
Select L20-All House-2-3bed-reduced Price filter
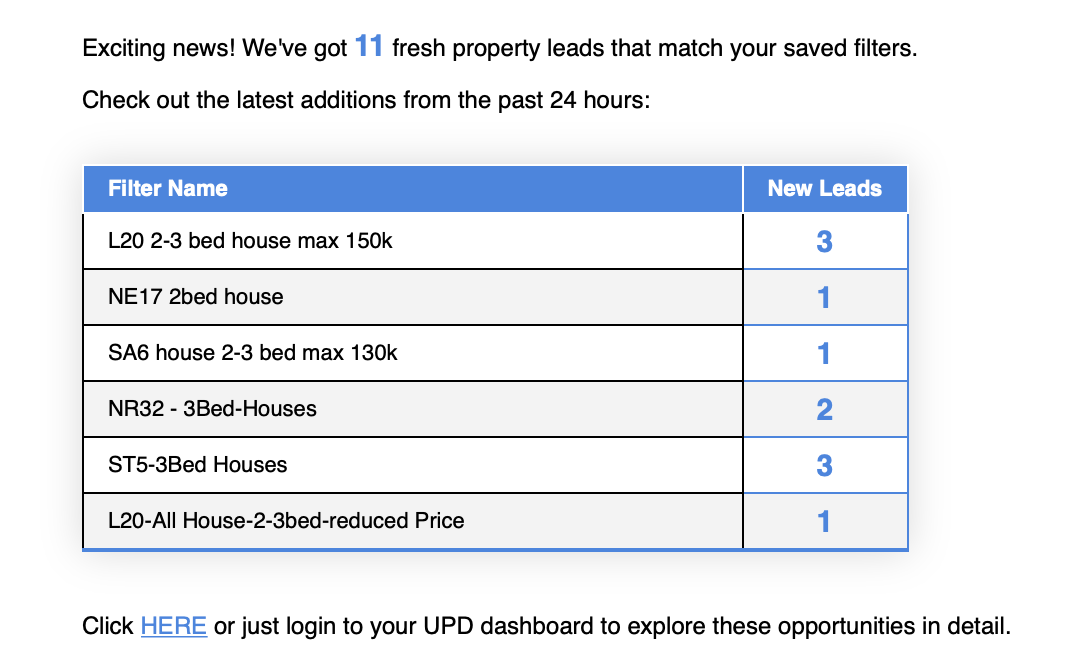[286, 521]
